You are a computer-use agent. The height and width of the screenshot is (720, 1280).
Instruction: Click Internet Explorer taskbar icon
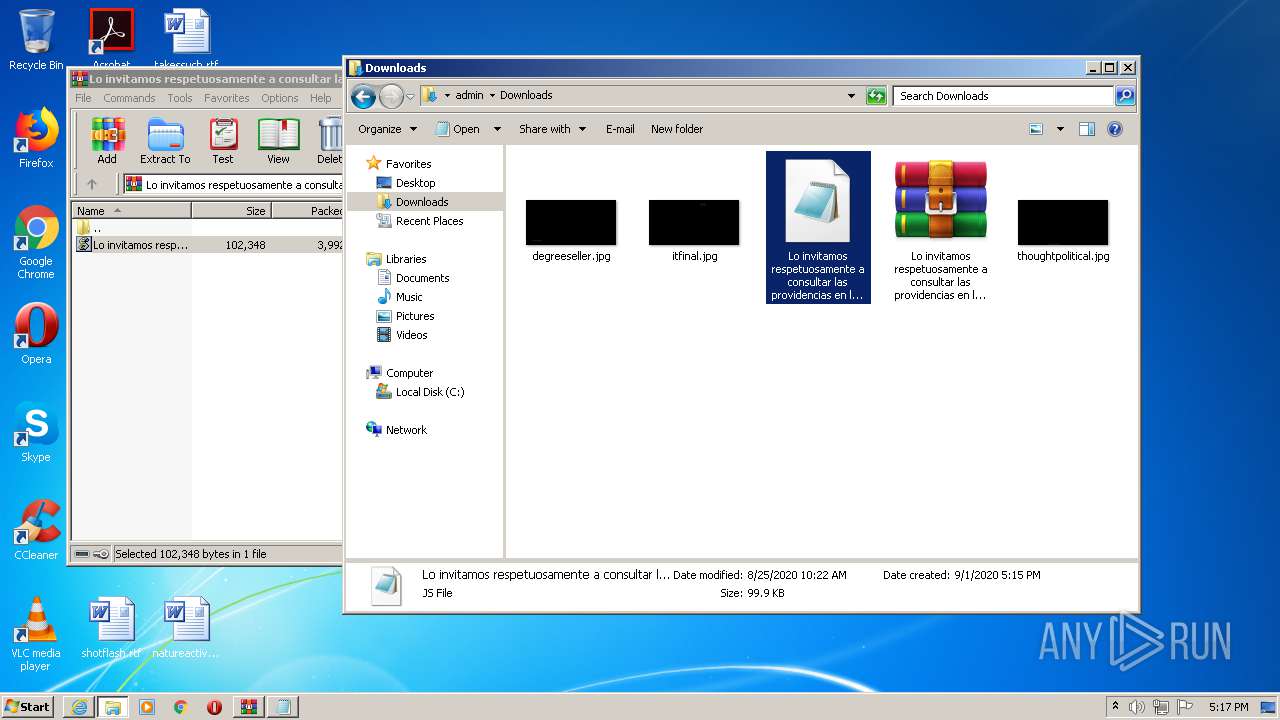[x=79, y=707]
